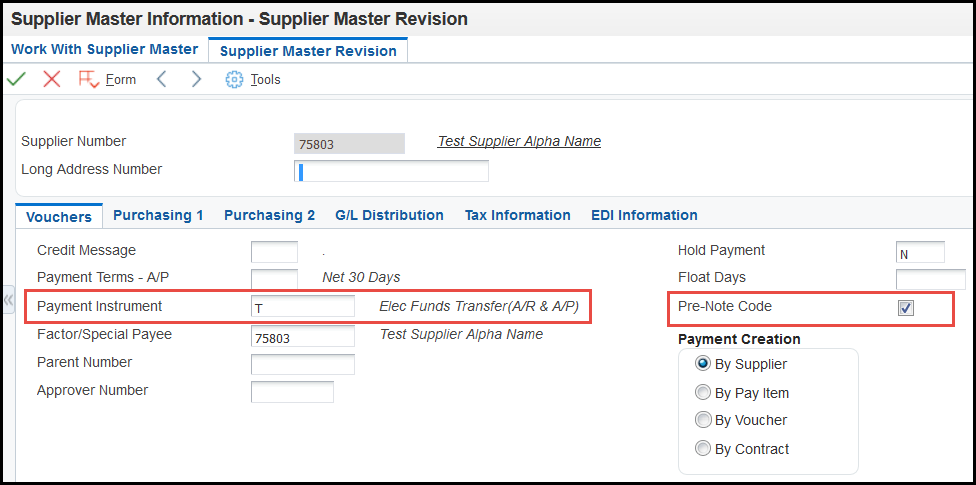976x485 pixels.
Task: Focus the Long Address Number field
Action: (x=391, y=171)
